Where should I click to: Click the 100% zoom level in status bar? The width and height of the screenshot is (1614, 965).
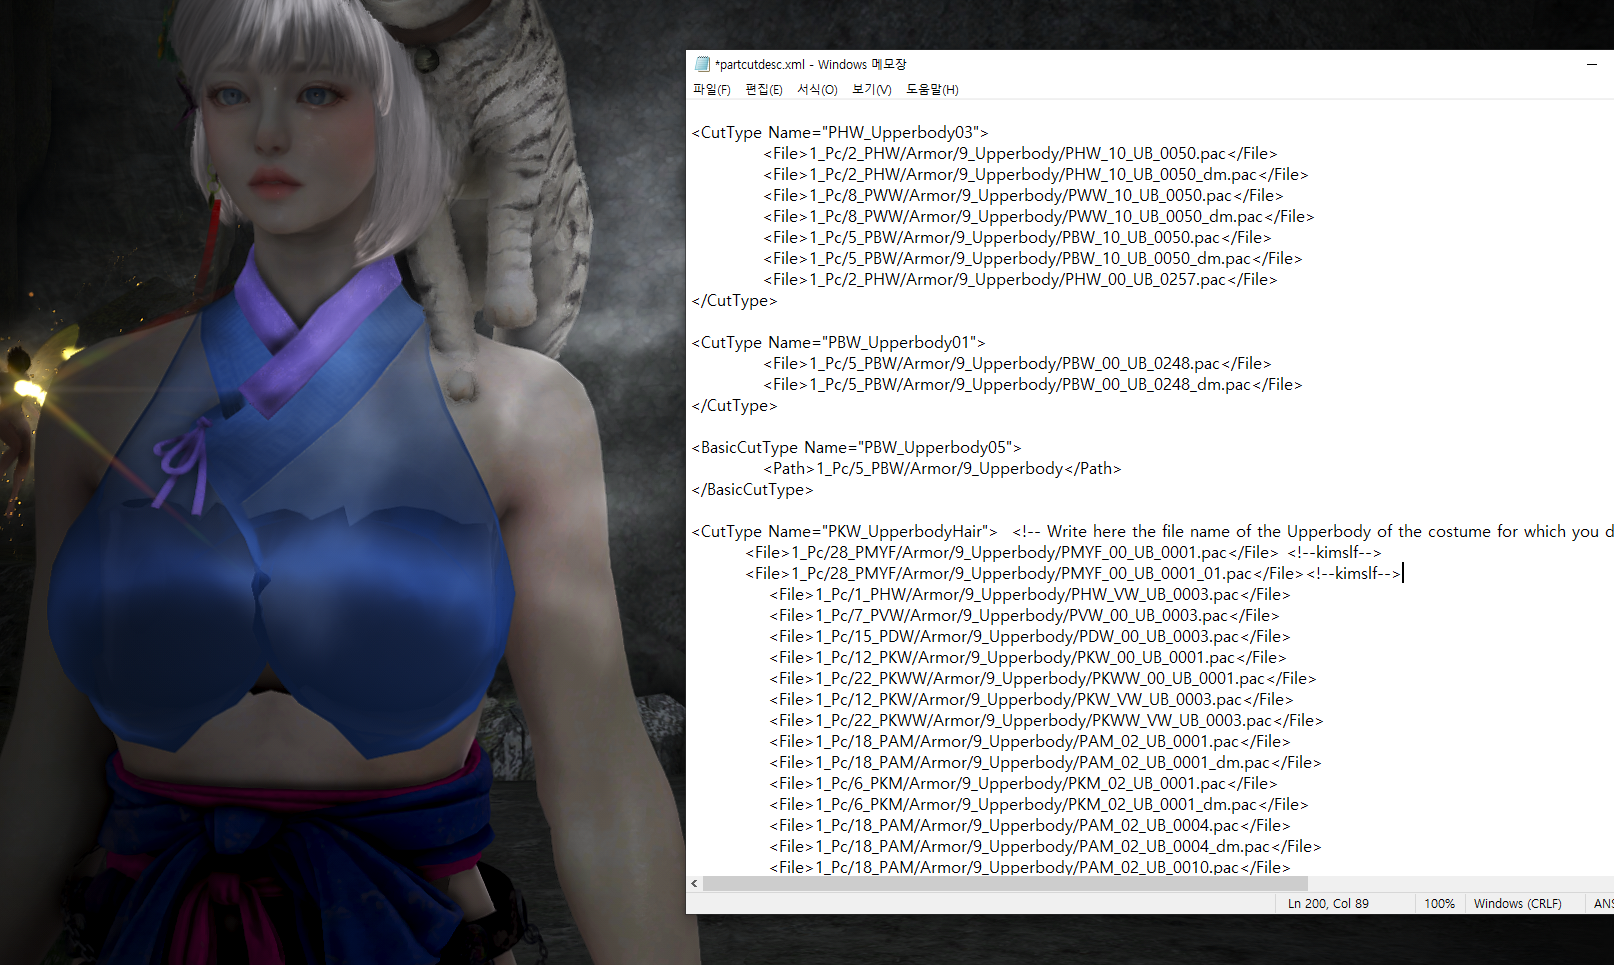tap(1439, 903)
